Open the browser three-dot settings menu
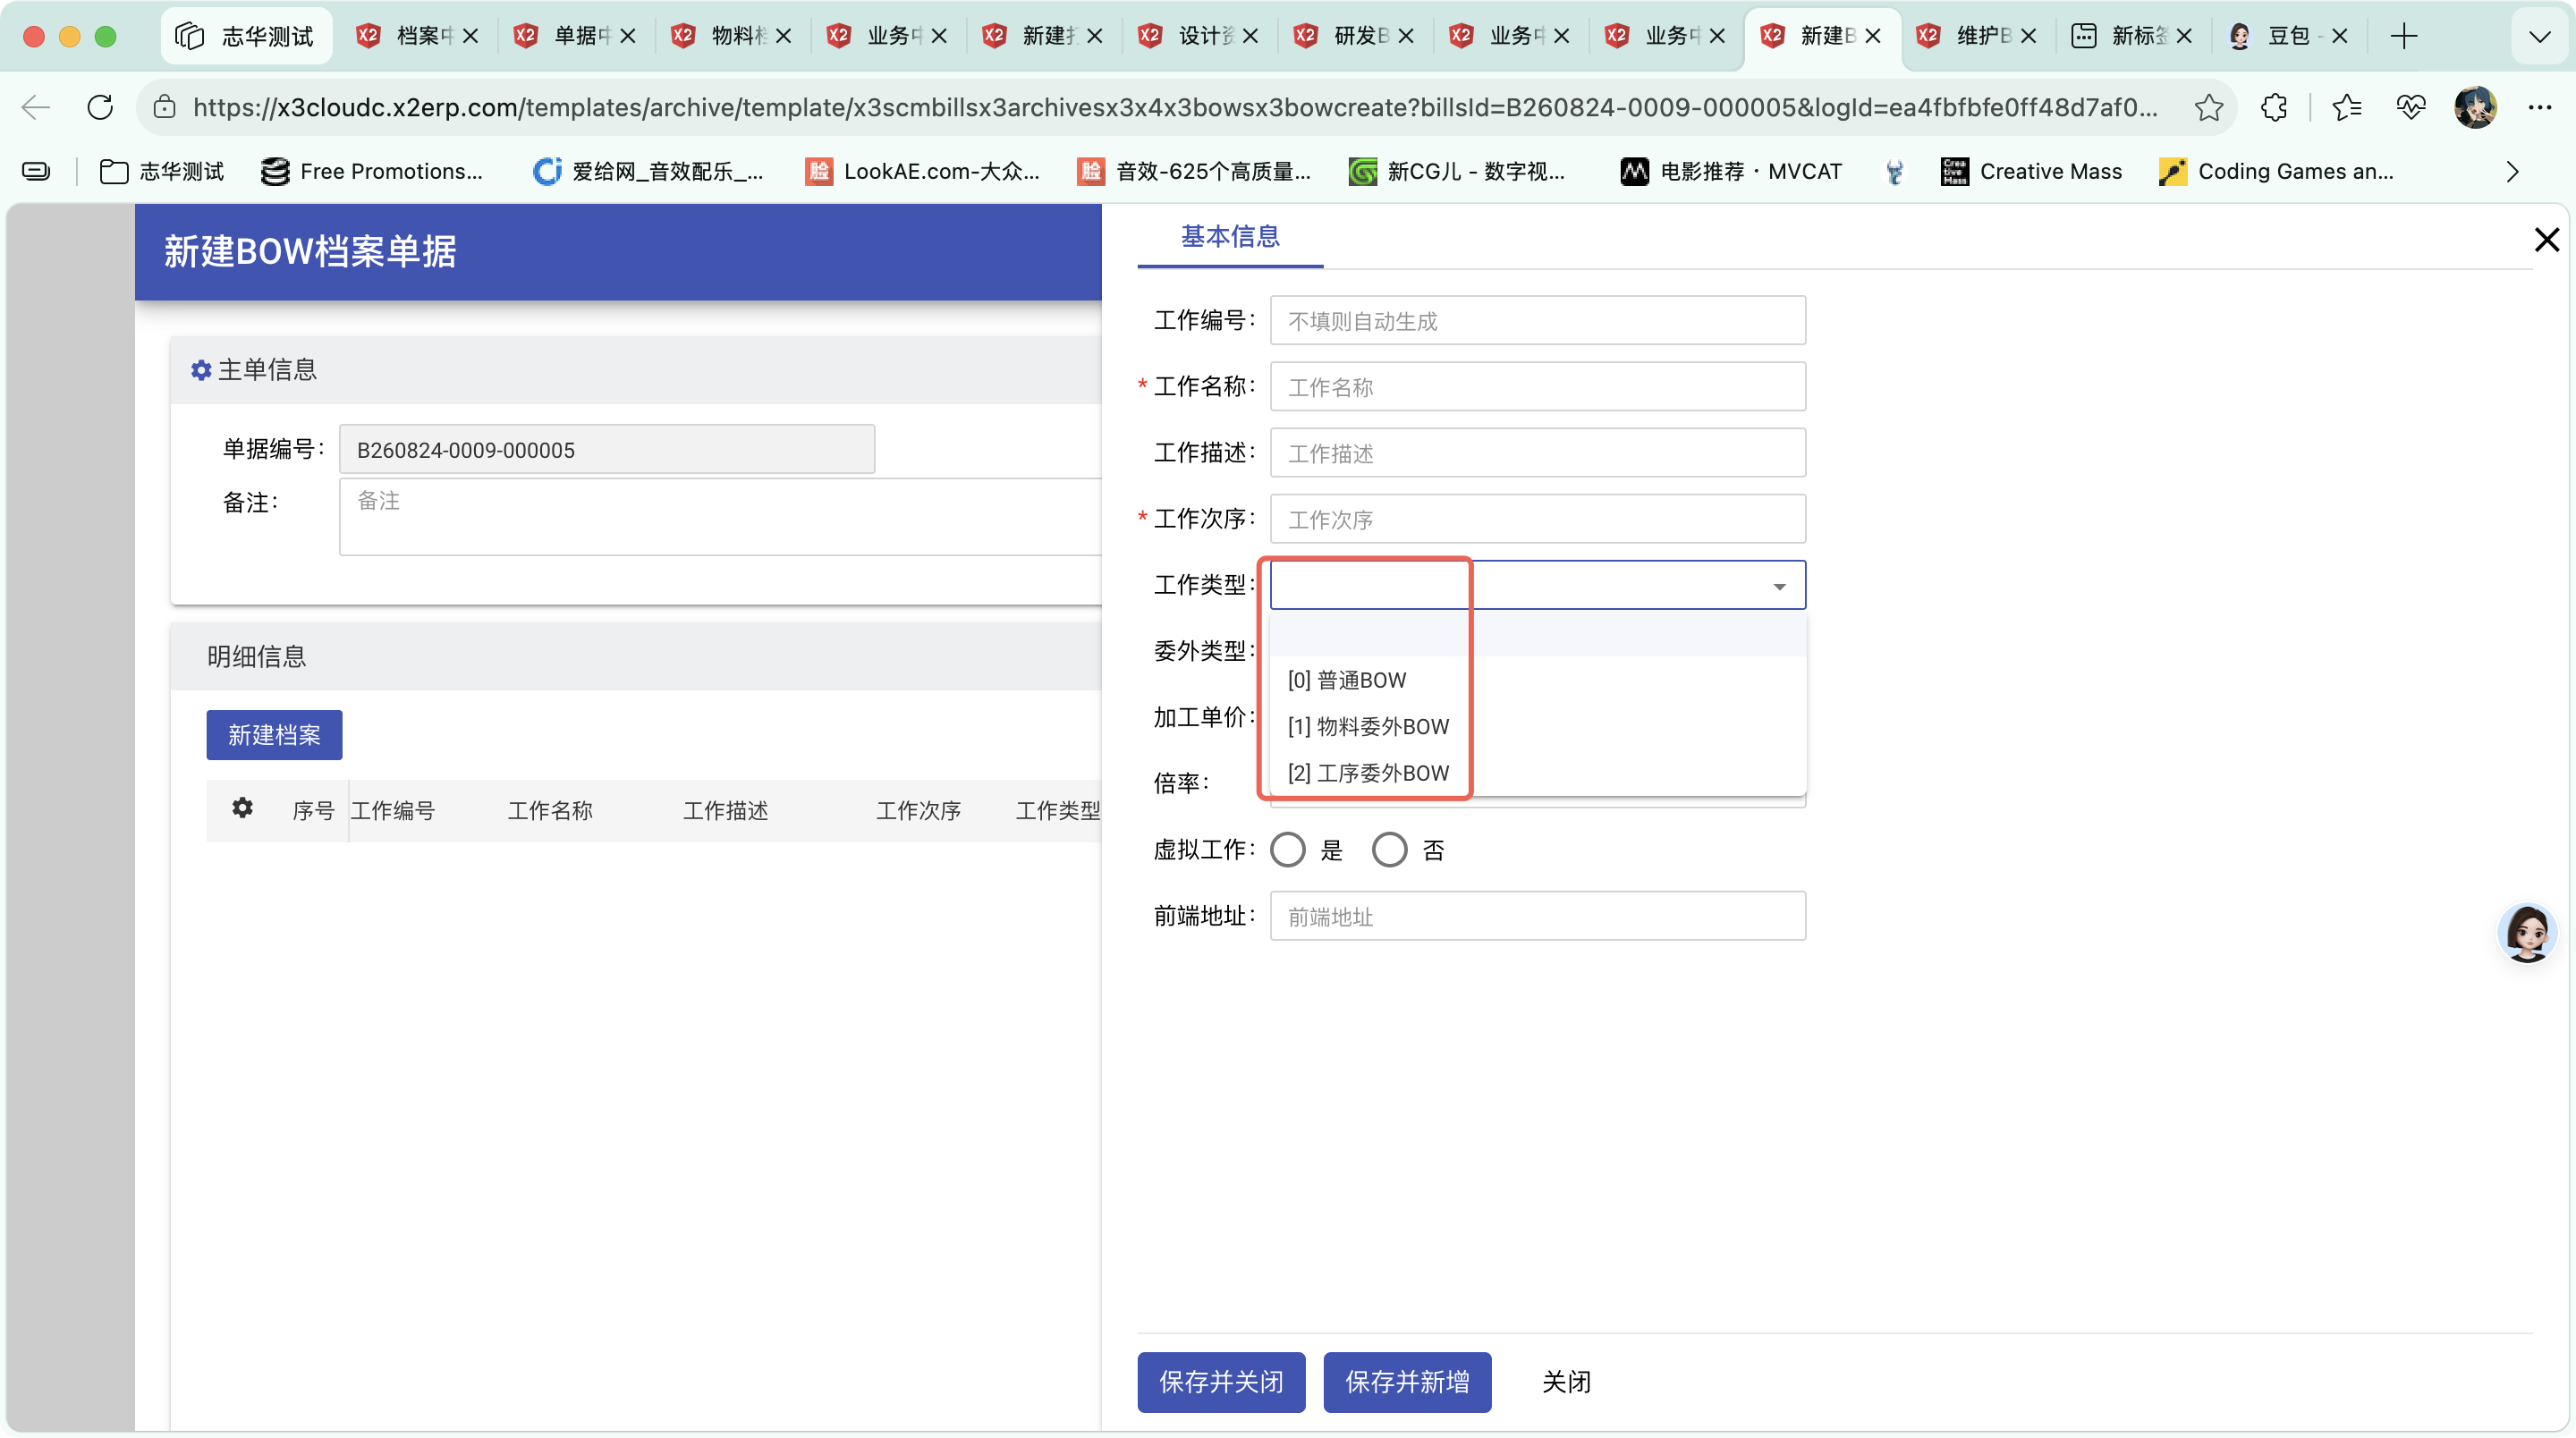 (x=2539, y=107)
